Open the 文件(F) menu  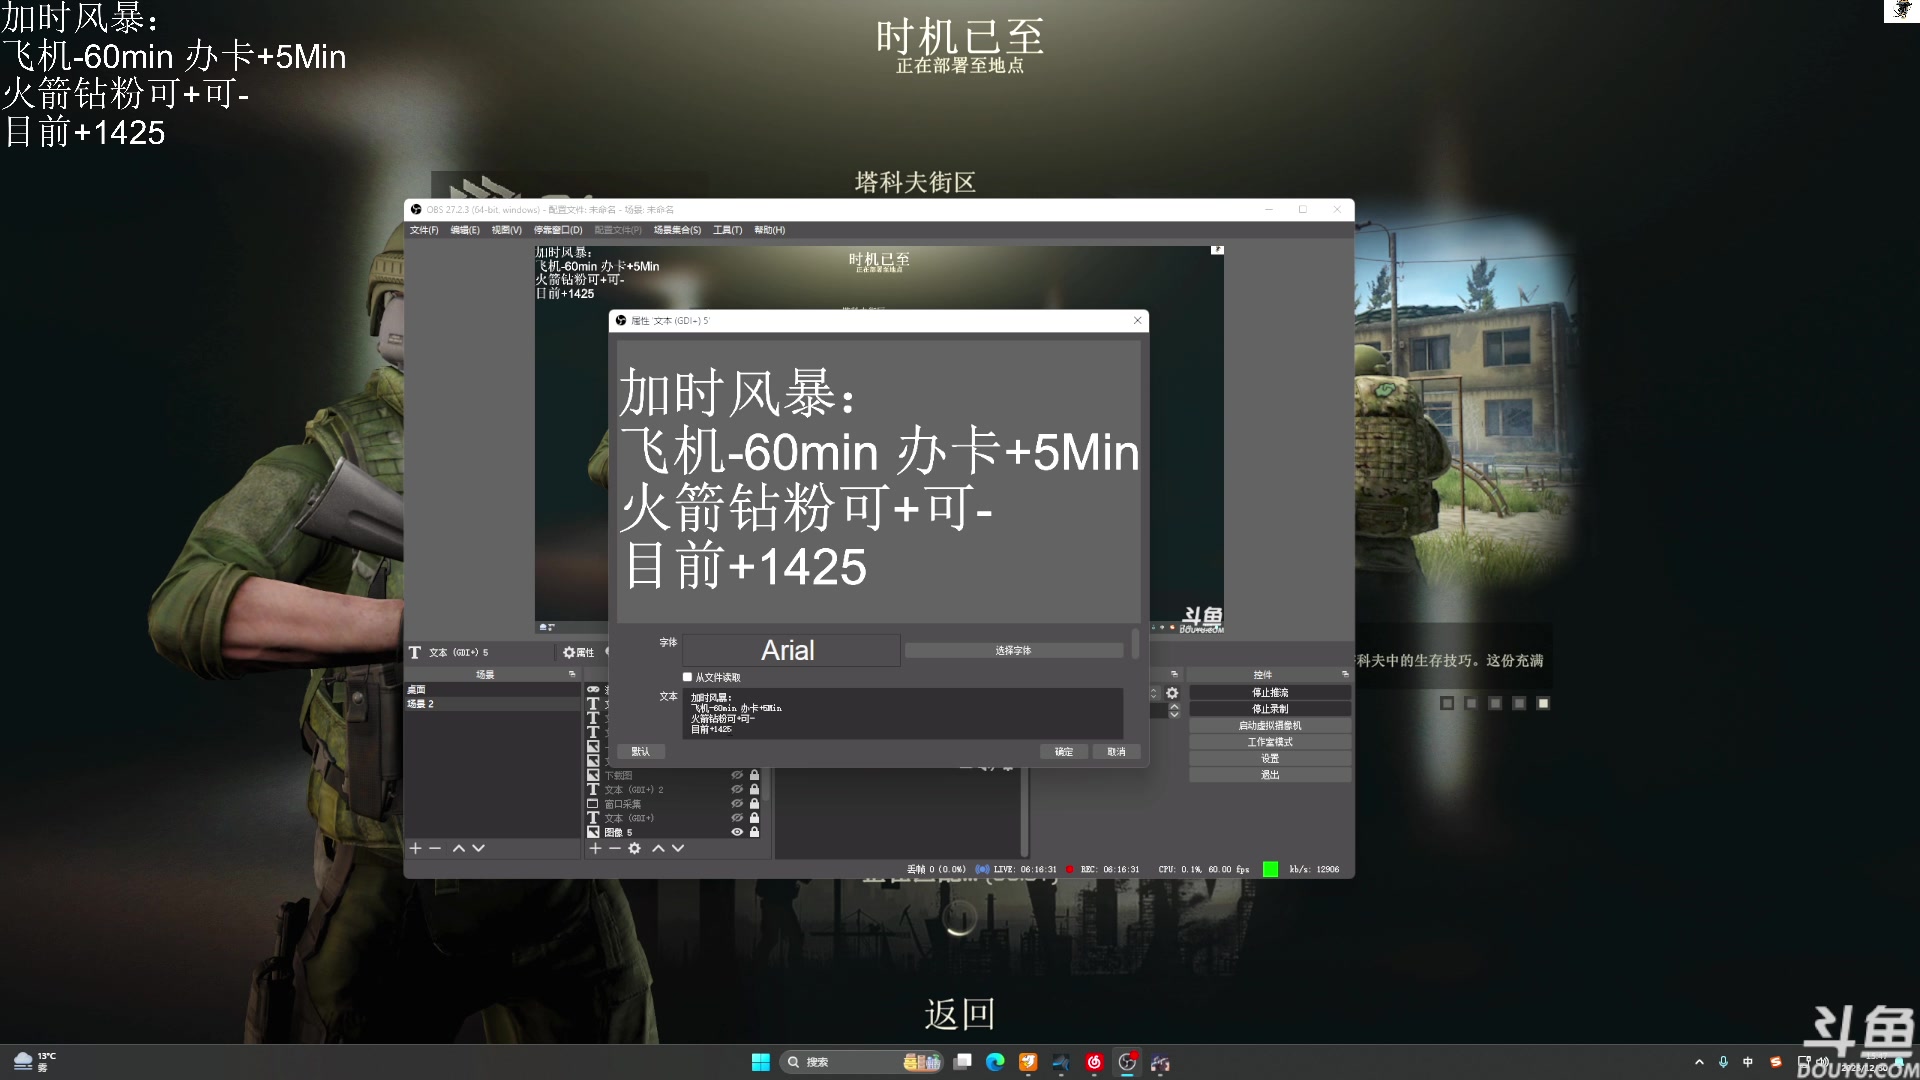coord(424,229)
